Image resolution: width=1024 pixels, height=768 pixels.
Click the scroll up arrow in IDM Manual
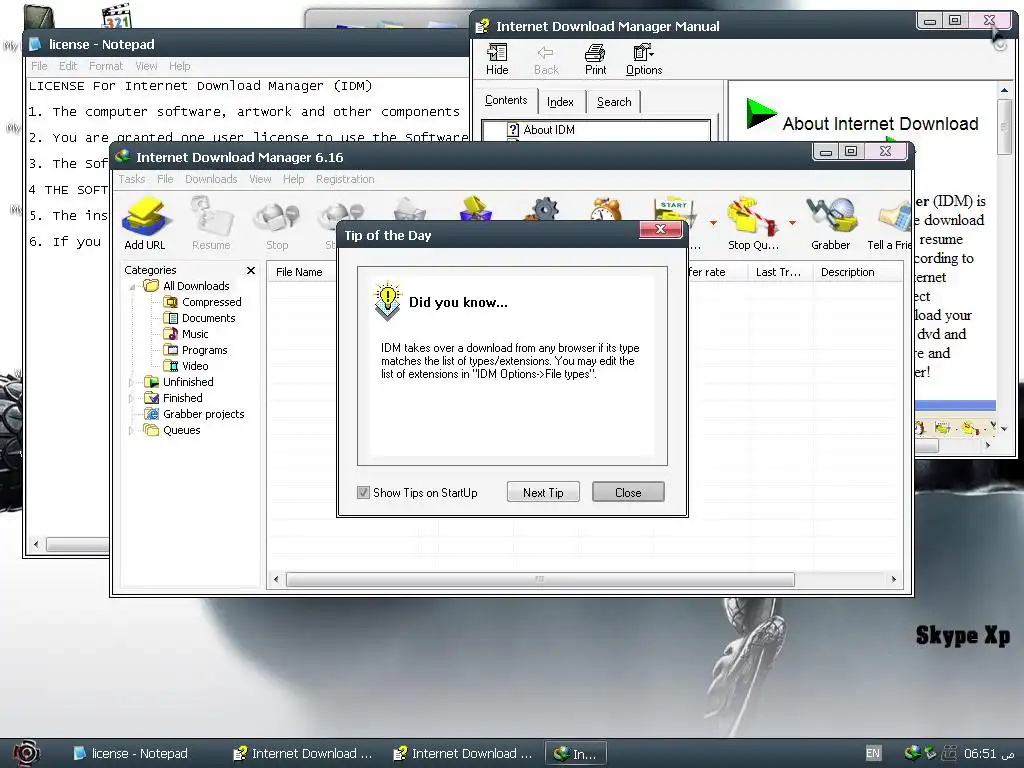tap(1004, 89)
